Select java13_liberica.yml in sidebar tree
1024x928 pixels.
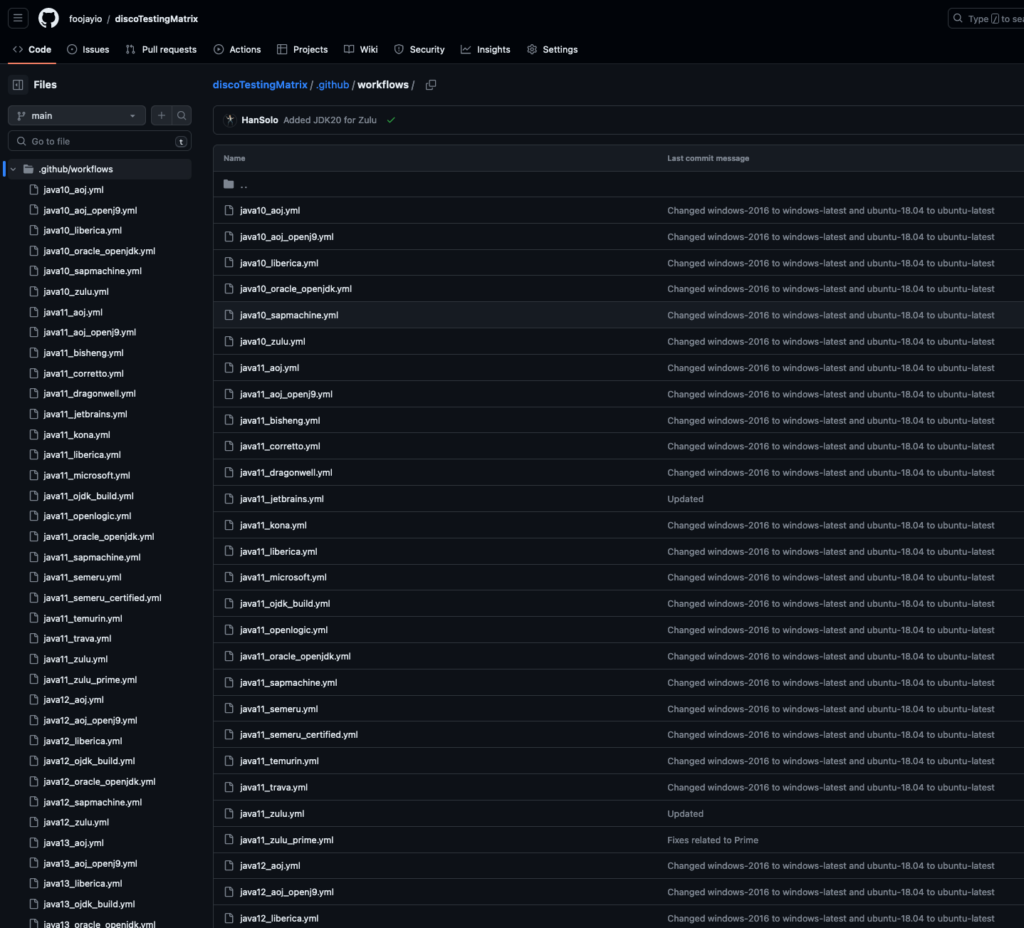[x=82, y=884]
